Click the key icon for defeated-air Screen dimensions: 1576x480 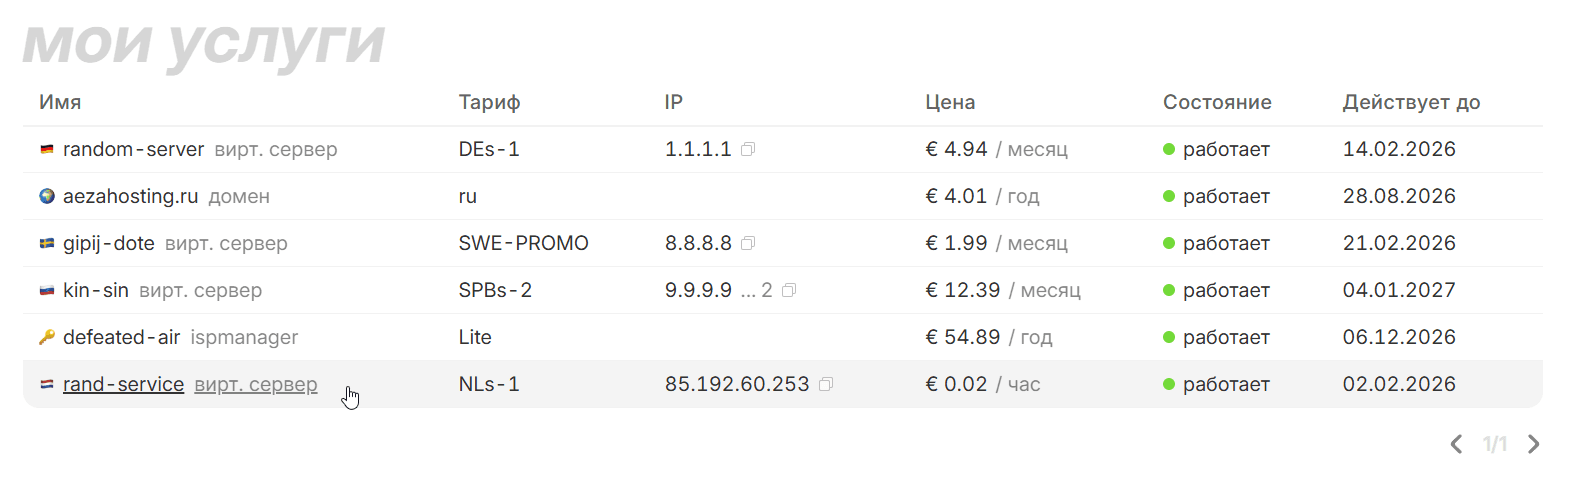click(x=47, y=337)
